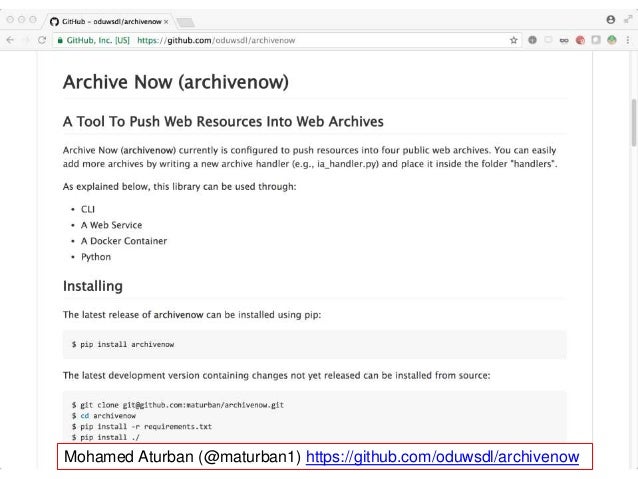Bookmark page with star icon
This screenshot has width=638, height=479.
(513, 40)
